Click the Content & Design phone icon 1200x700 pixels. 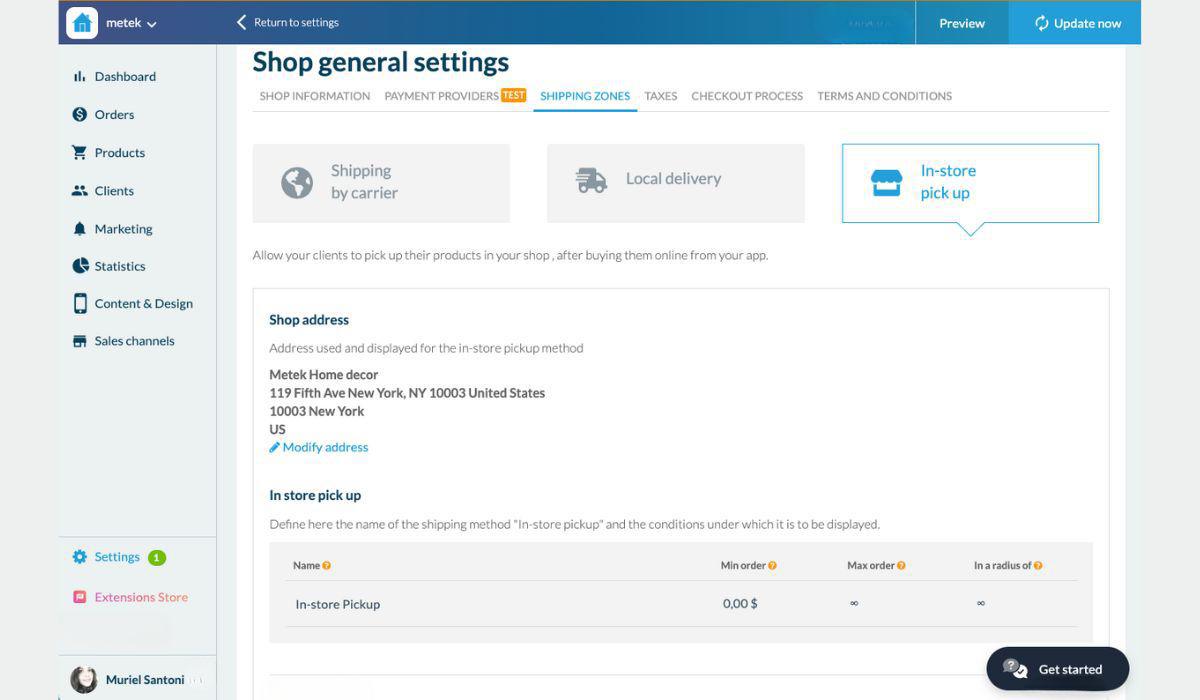click(80, 303)
